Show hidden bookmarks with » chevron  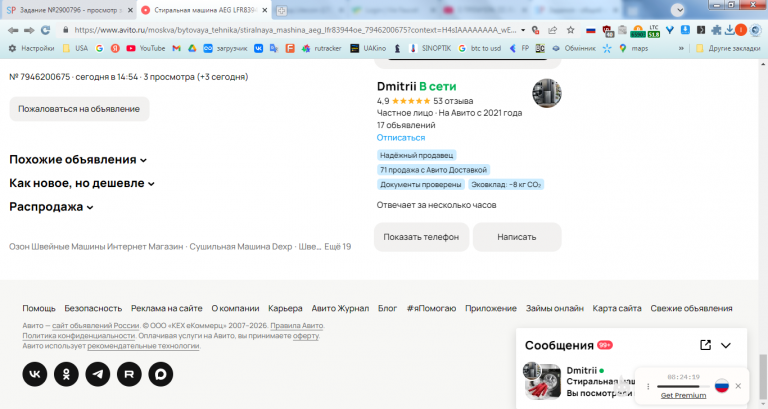(x=681, y=48)
